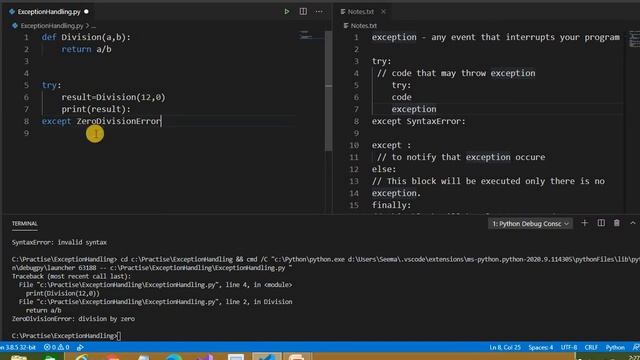
Task: Click the unsaved dot on ExceptionHandling.py tab
Action: click(x=86, y=12)
